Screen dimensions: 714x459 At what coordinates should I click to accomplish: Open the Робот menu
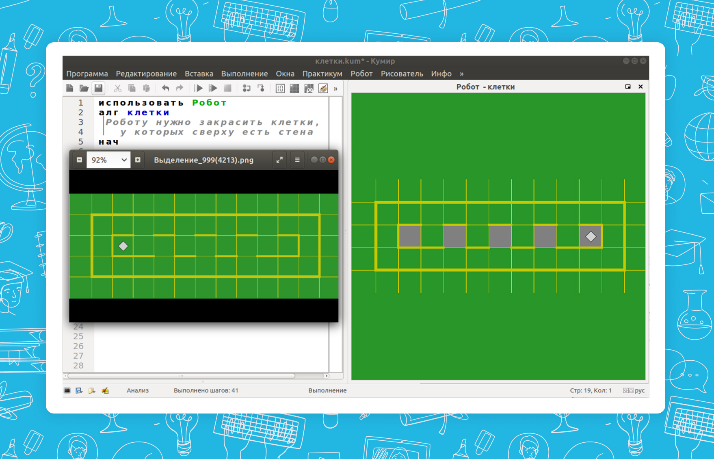coord(361,74)
